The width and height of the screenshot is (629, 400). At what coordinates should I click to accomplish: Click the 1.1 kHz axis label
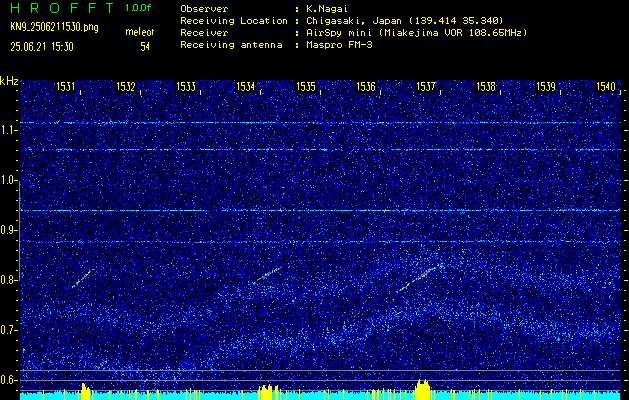pyautogui.click(x=7, y=131)
